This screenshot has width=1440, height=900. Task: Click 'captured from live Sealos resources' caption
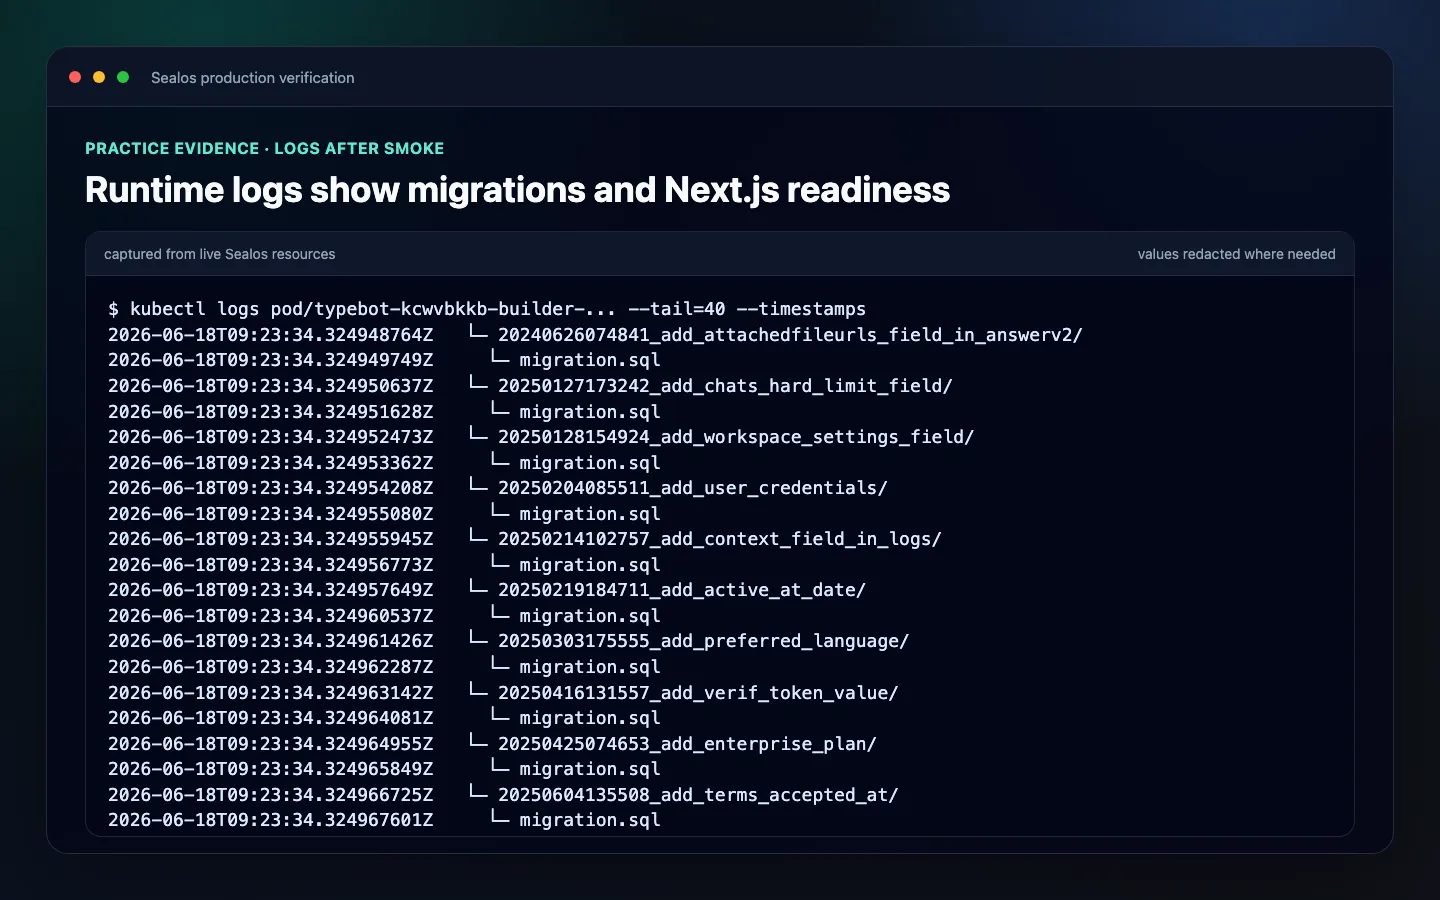click(x=220, y=254)
